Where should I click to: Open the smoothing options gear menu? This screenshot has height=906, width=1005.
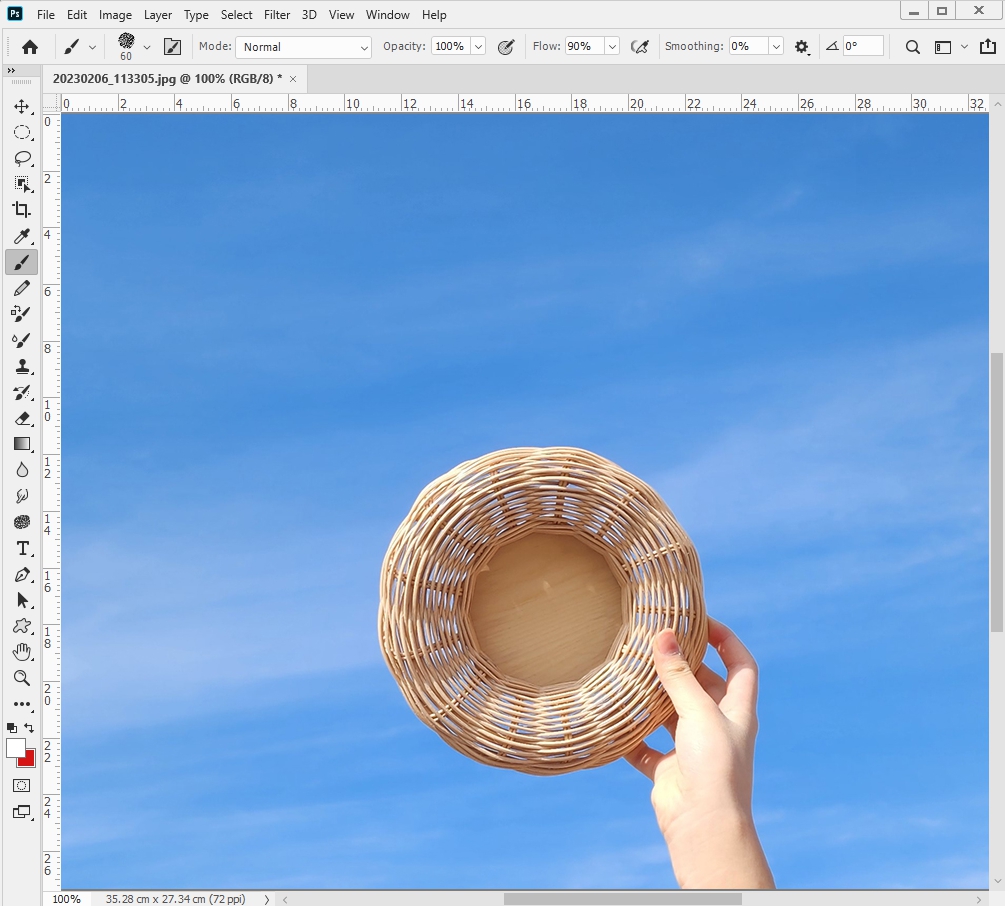pos(802,47)
